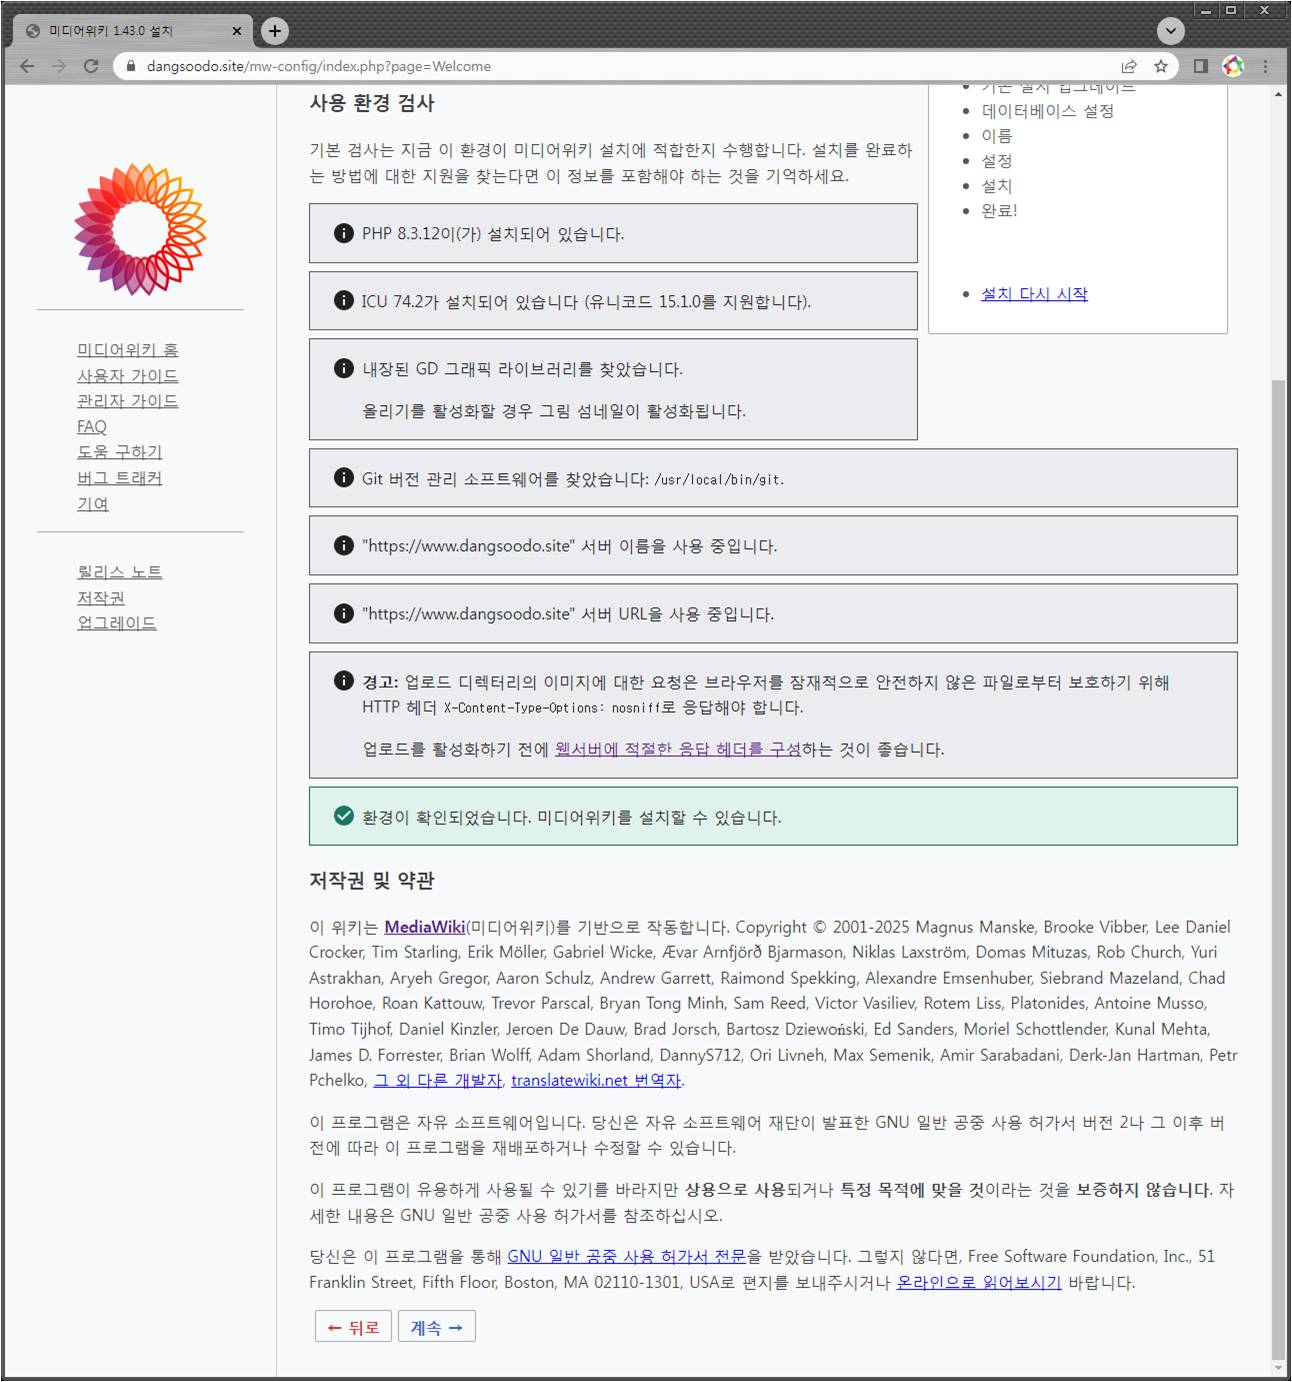Open the 사용자 가이드 sidebar link
Viewport: 1292px width, 1382px height.
[x=128, y=376]
